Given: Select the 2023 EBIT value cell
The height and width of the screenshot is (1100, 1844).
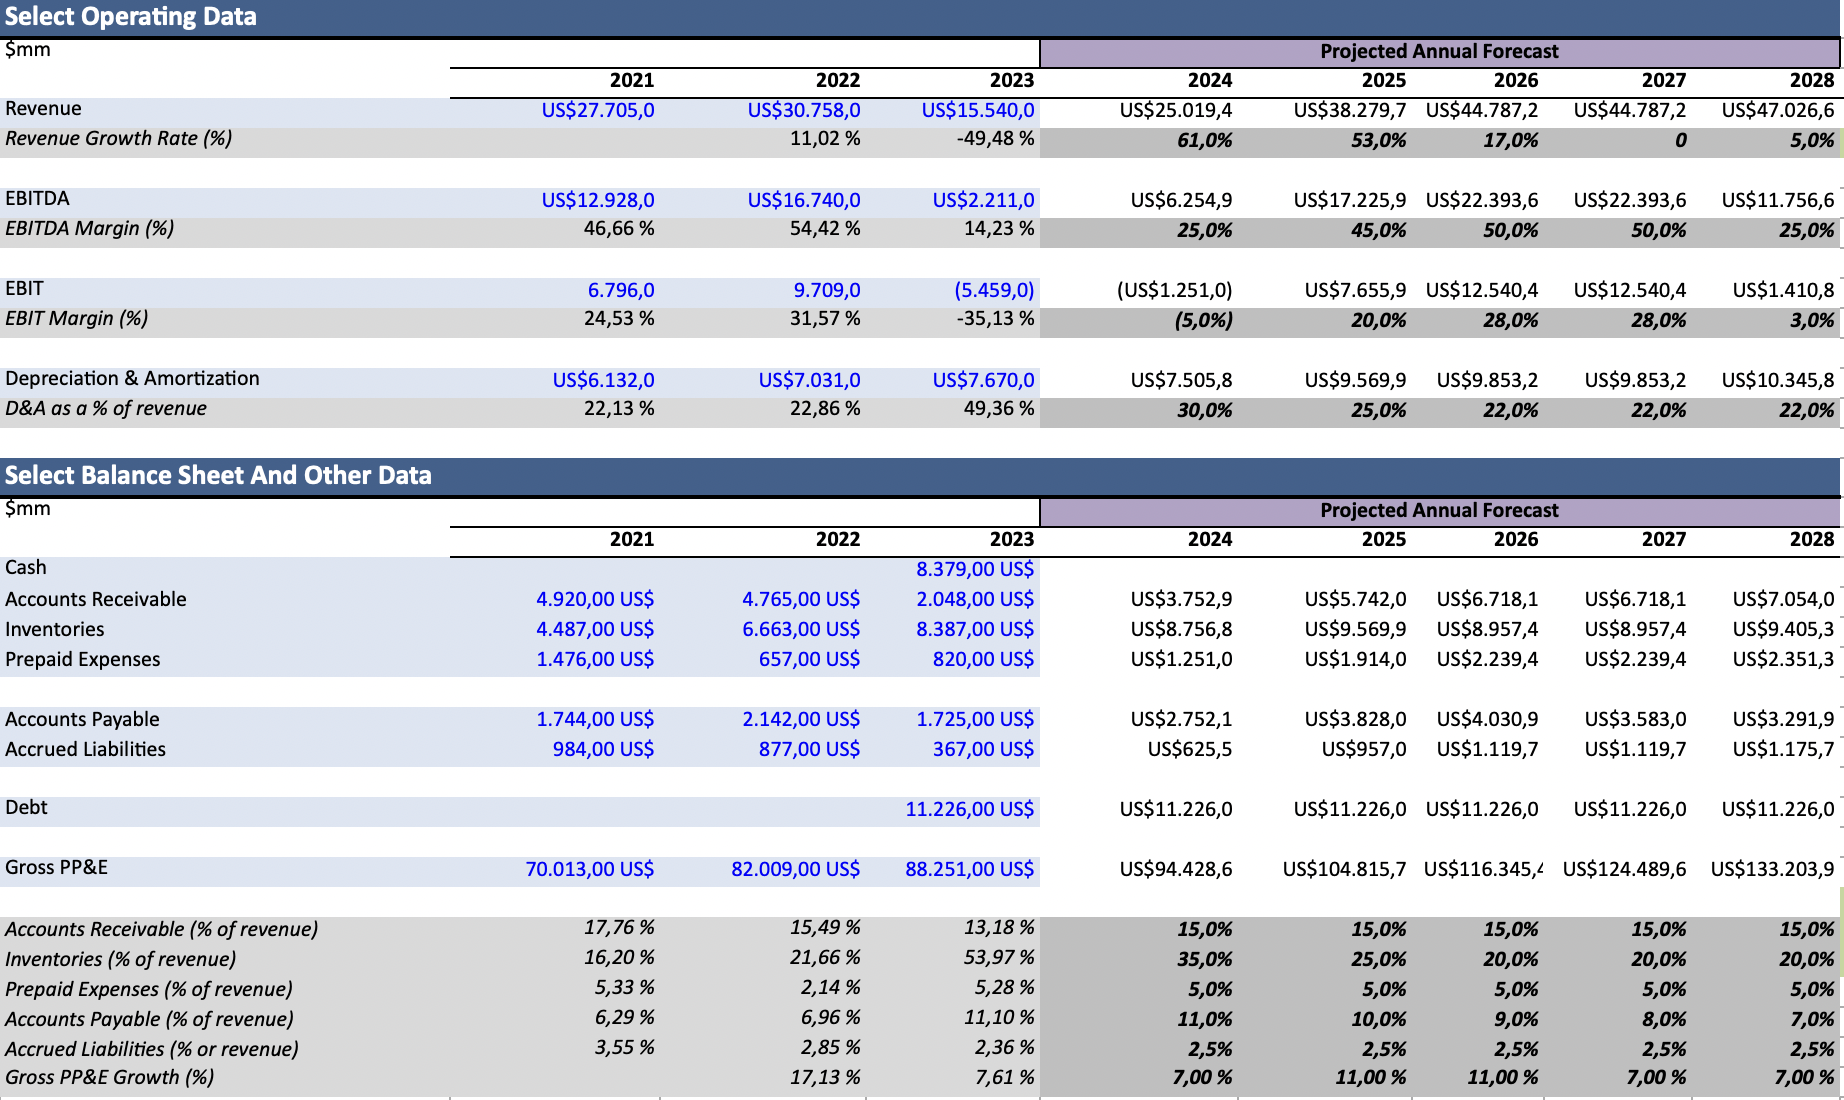Looking at the screenshot, I should tap(993, 290).
